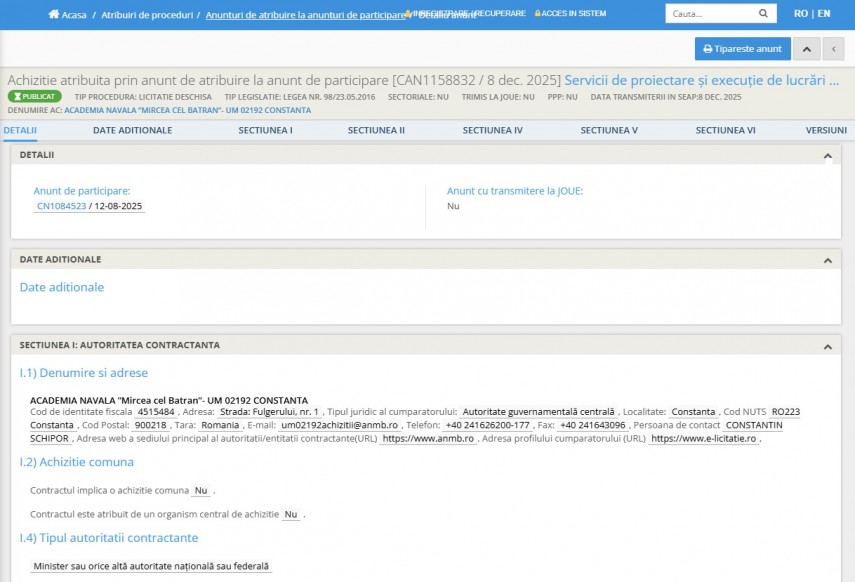Go to the VERSIUNI tab

[x=826, y=130]
